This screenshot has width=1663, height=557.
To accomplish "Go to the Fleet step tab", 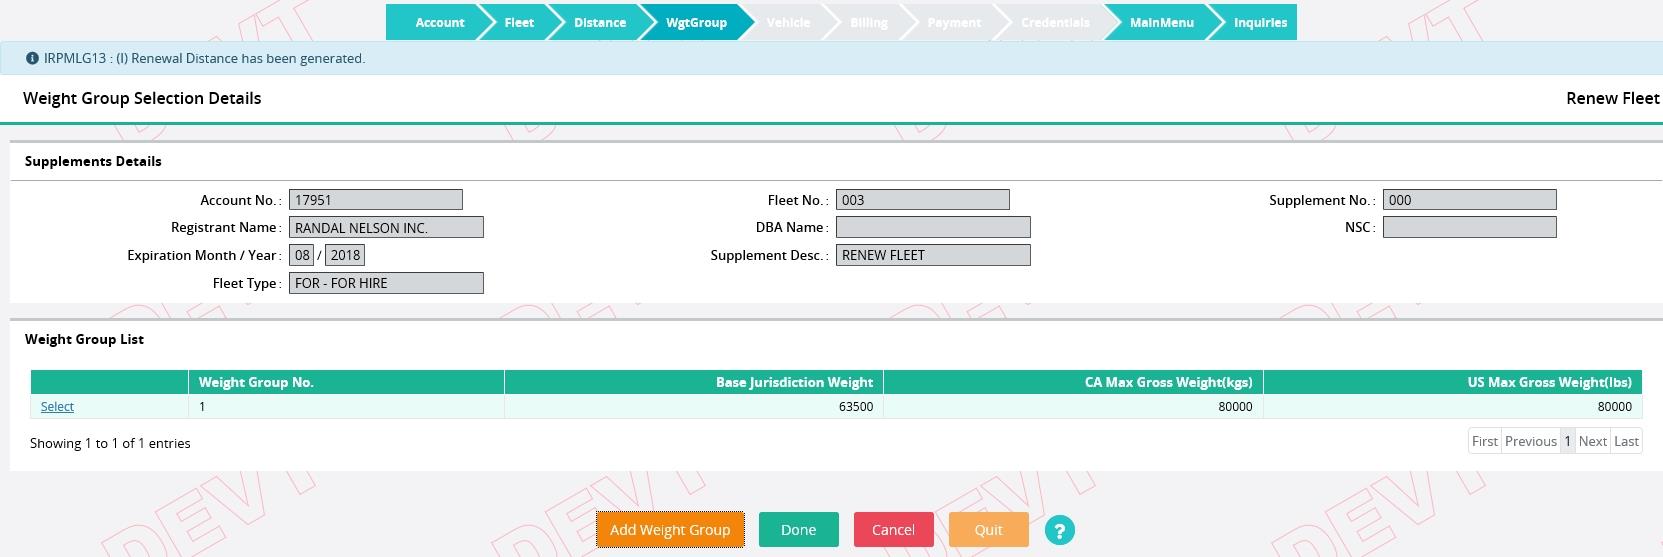I will click(518, 22).
